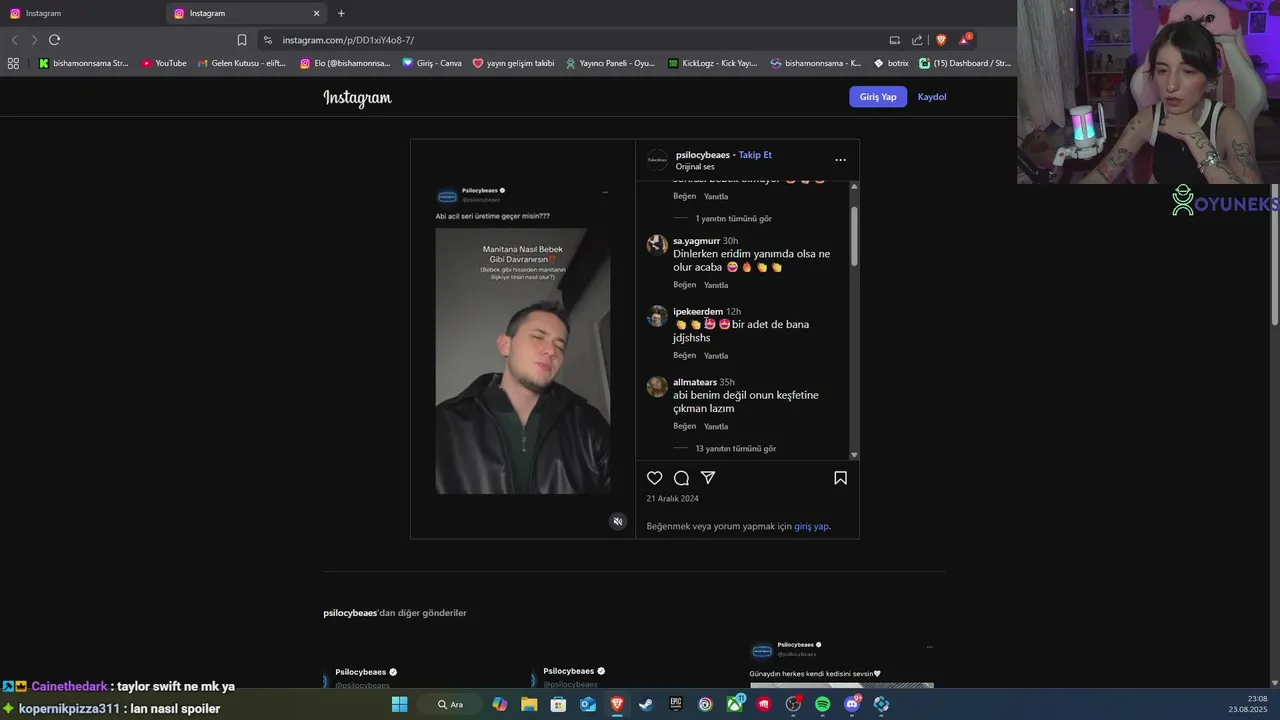Open Epic Games Launcher from the taskbar
Screen dimensions: 1280x720
pyautogui.click(x=676, y=704)
